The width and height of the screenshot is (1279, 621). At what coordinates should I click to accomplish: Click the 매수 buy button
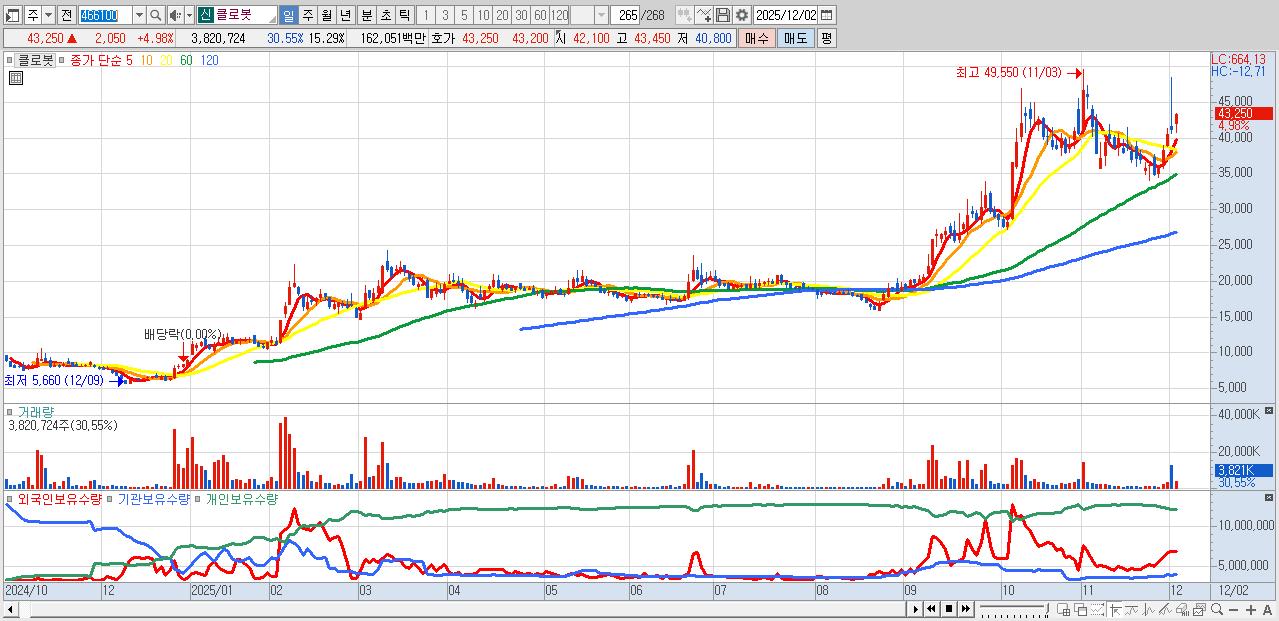pyautogui.click(x=757, y=38)
